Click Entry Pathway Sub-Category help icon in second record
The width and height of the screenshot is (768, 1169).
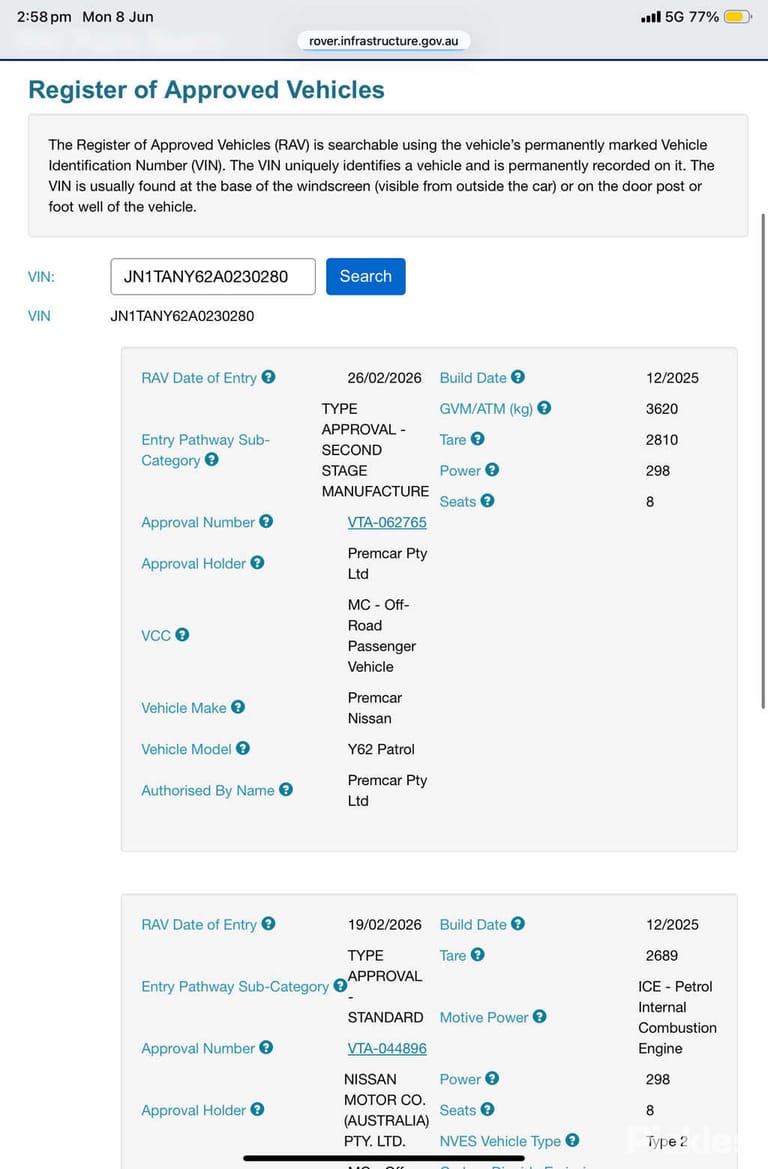point(340,986)
